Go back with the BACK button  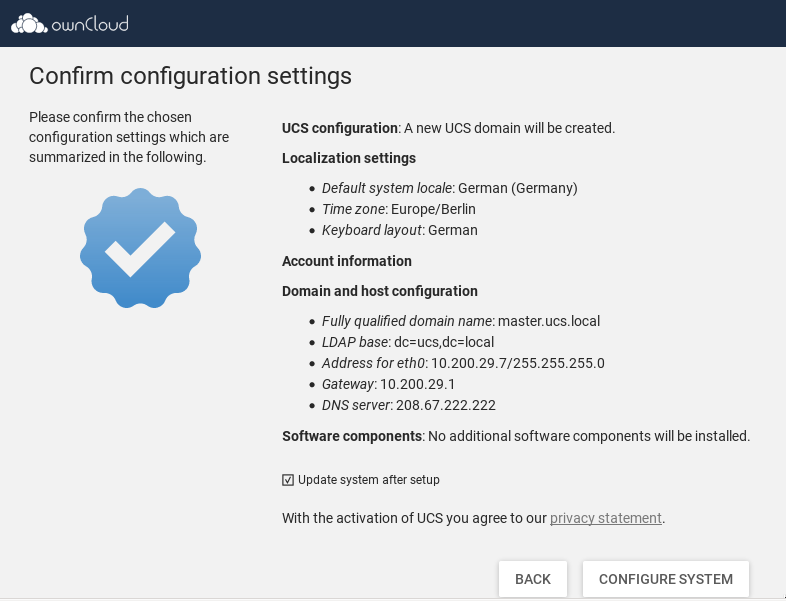(x=532, y=579)
